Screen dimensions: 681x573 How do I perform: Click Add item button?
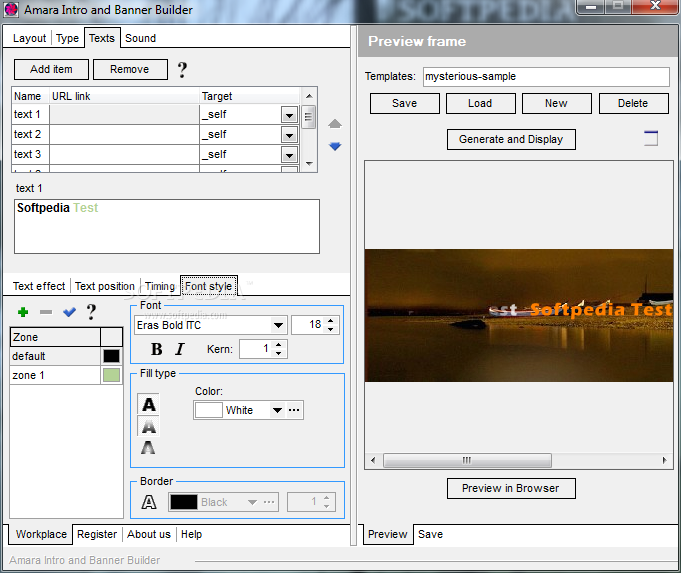pyautogui.click(x=51, y=70)
